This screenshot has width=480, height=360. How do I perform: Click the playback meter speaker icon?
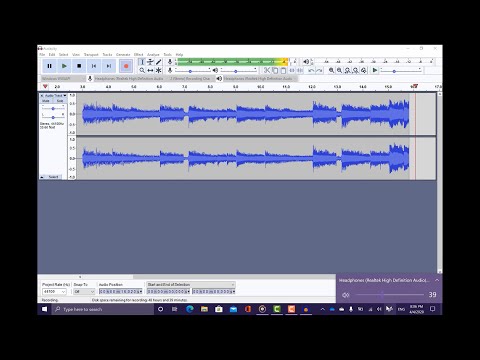click(x=306, y=62)
